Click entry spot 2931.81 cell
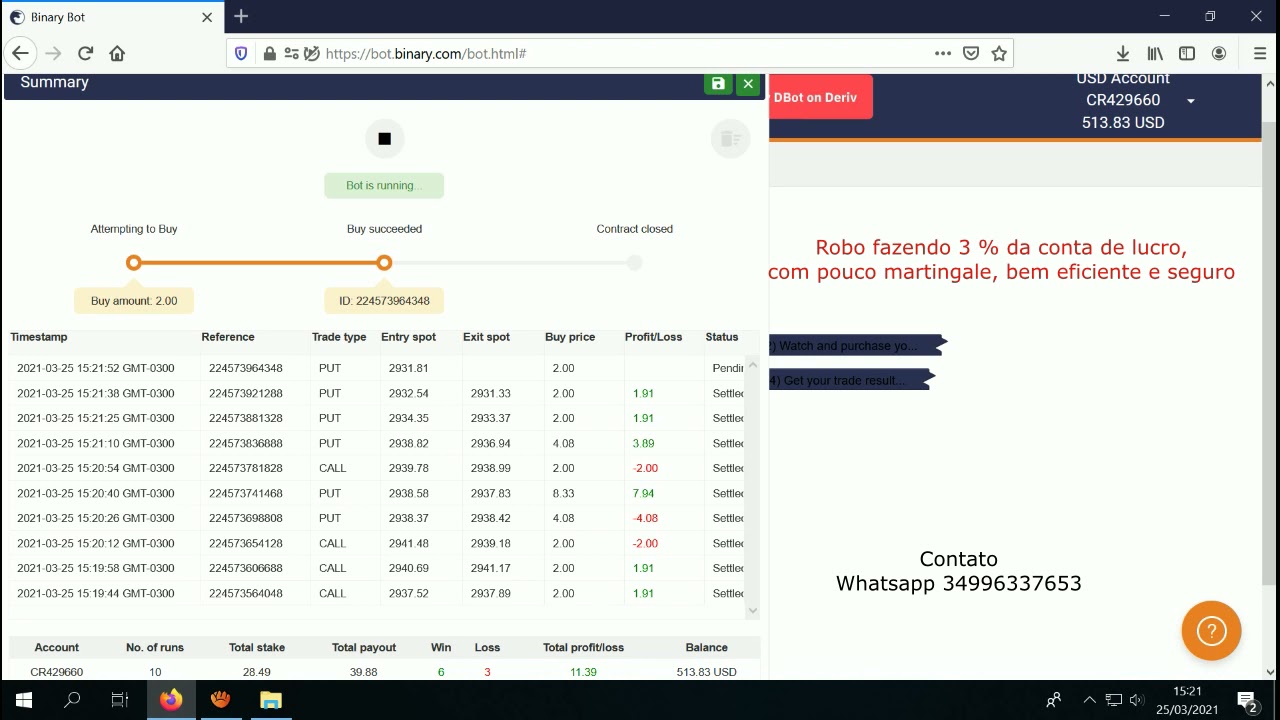Screen dimensions: 1280x720 click(408, 368)
